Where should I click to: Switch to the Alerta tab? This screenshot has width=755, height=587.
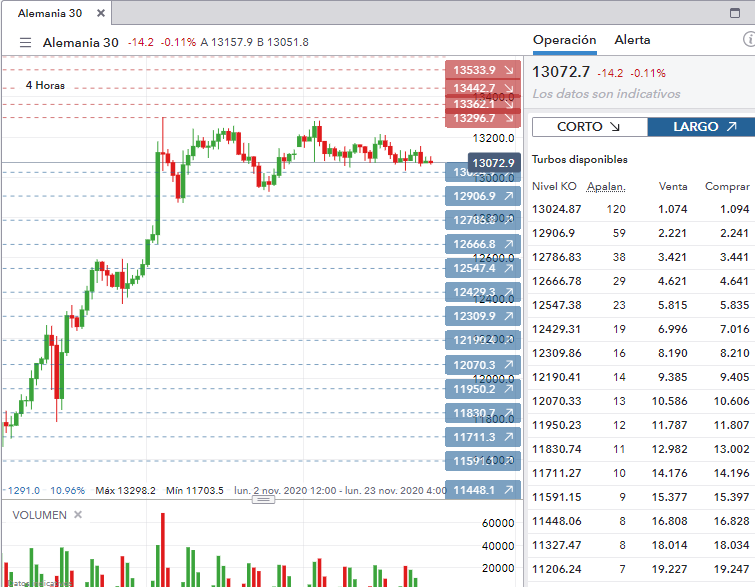pyautogui.click(x=632, y=40)
